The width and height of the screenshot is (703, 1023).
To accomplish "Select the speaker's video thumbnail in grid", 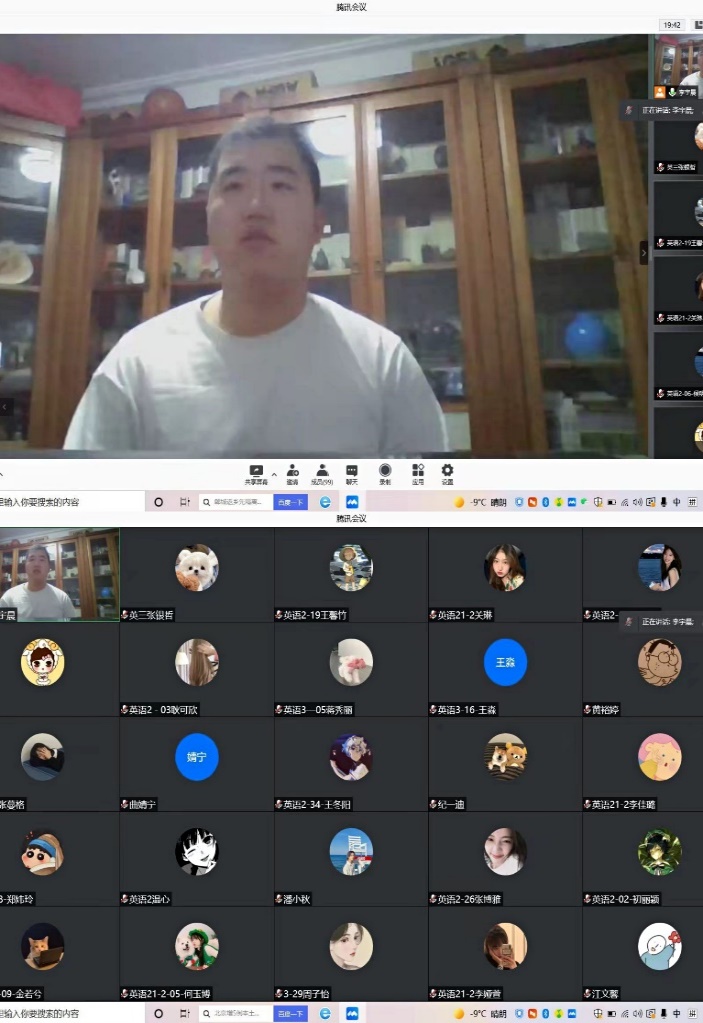I will 58,575.
